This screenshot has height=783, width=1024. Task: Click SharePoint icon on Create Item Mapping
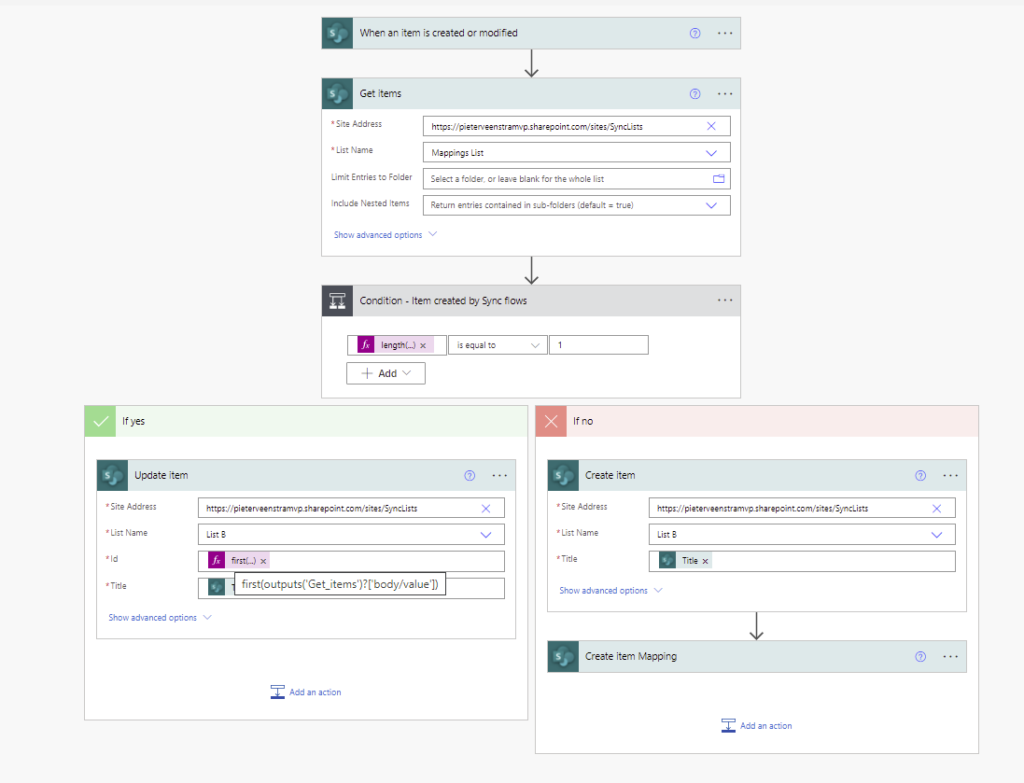point(563,656)
